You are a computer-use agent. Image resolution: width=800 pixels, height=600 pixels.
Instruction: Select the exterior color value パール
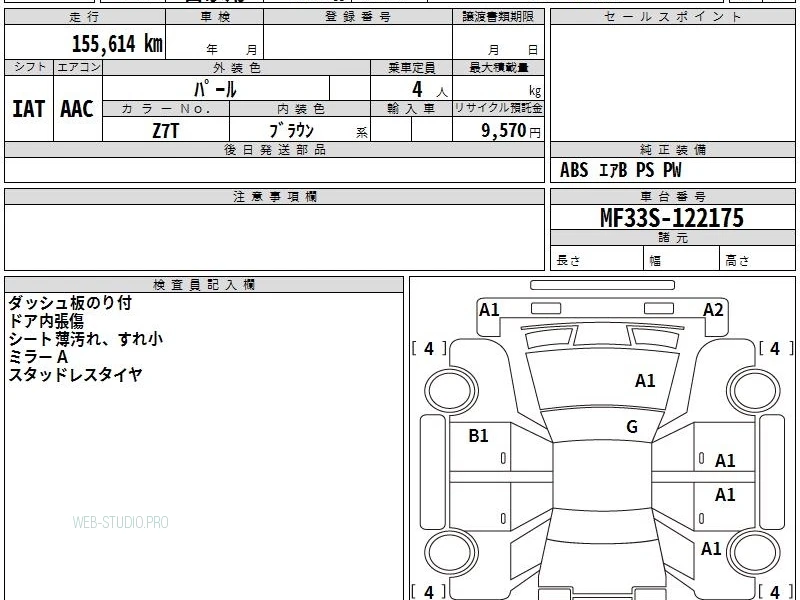(215, 89)
